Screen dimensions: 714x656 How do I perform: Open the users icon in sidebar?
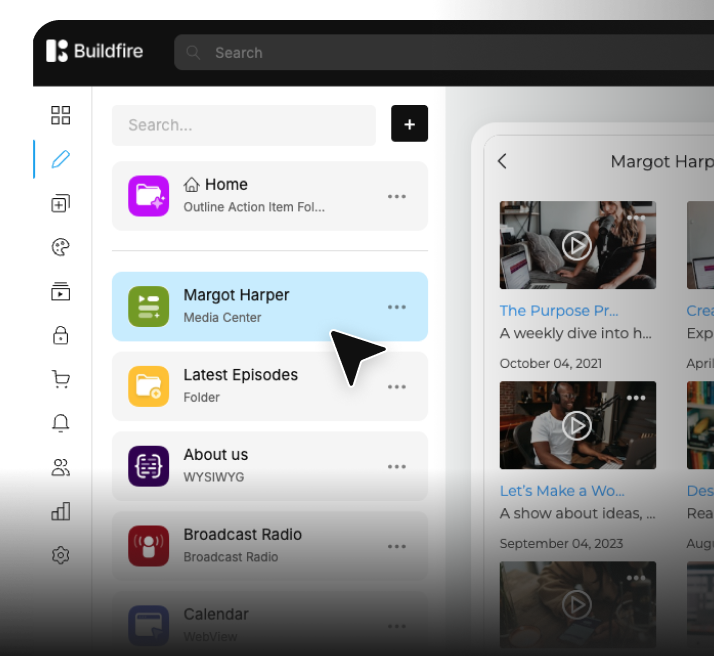(61, 467)
